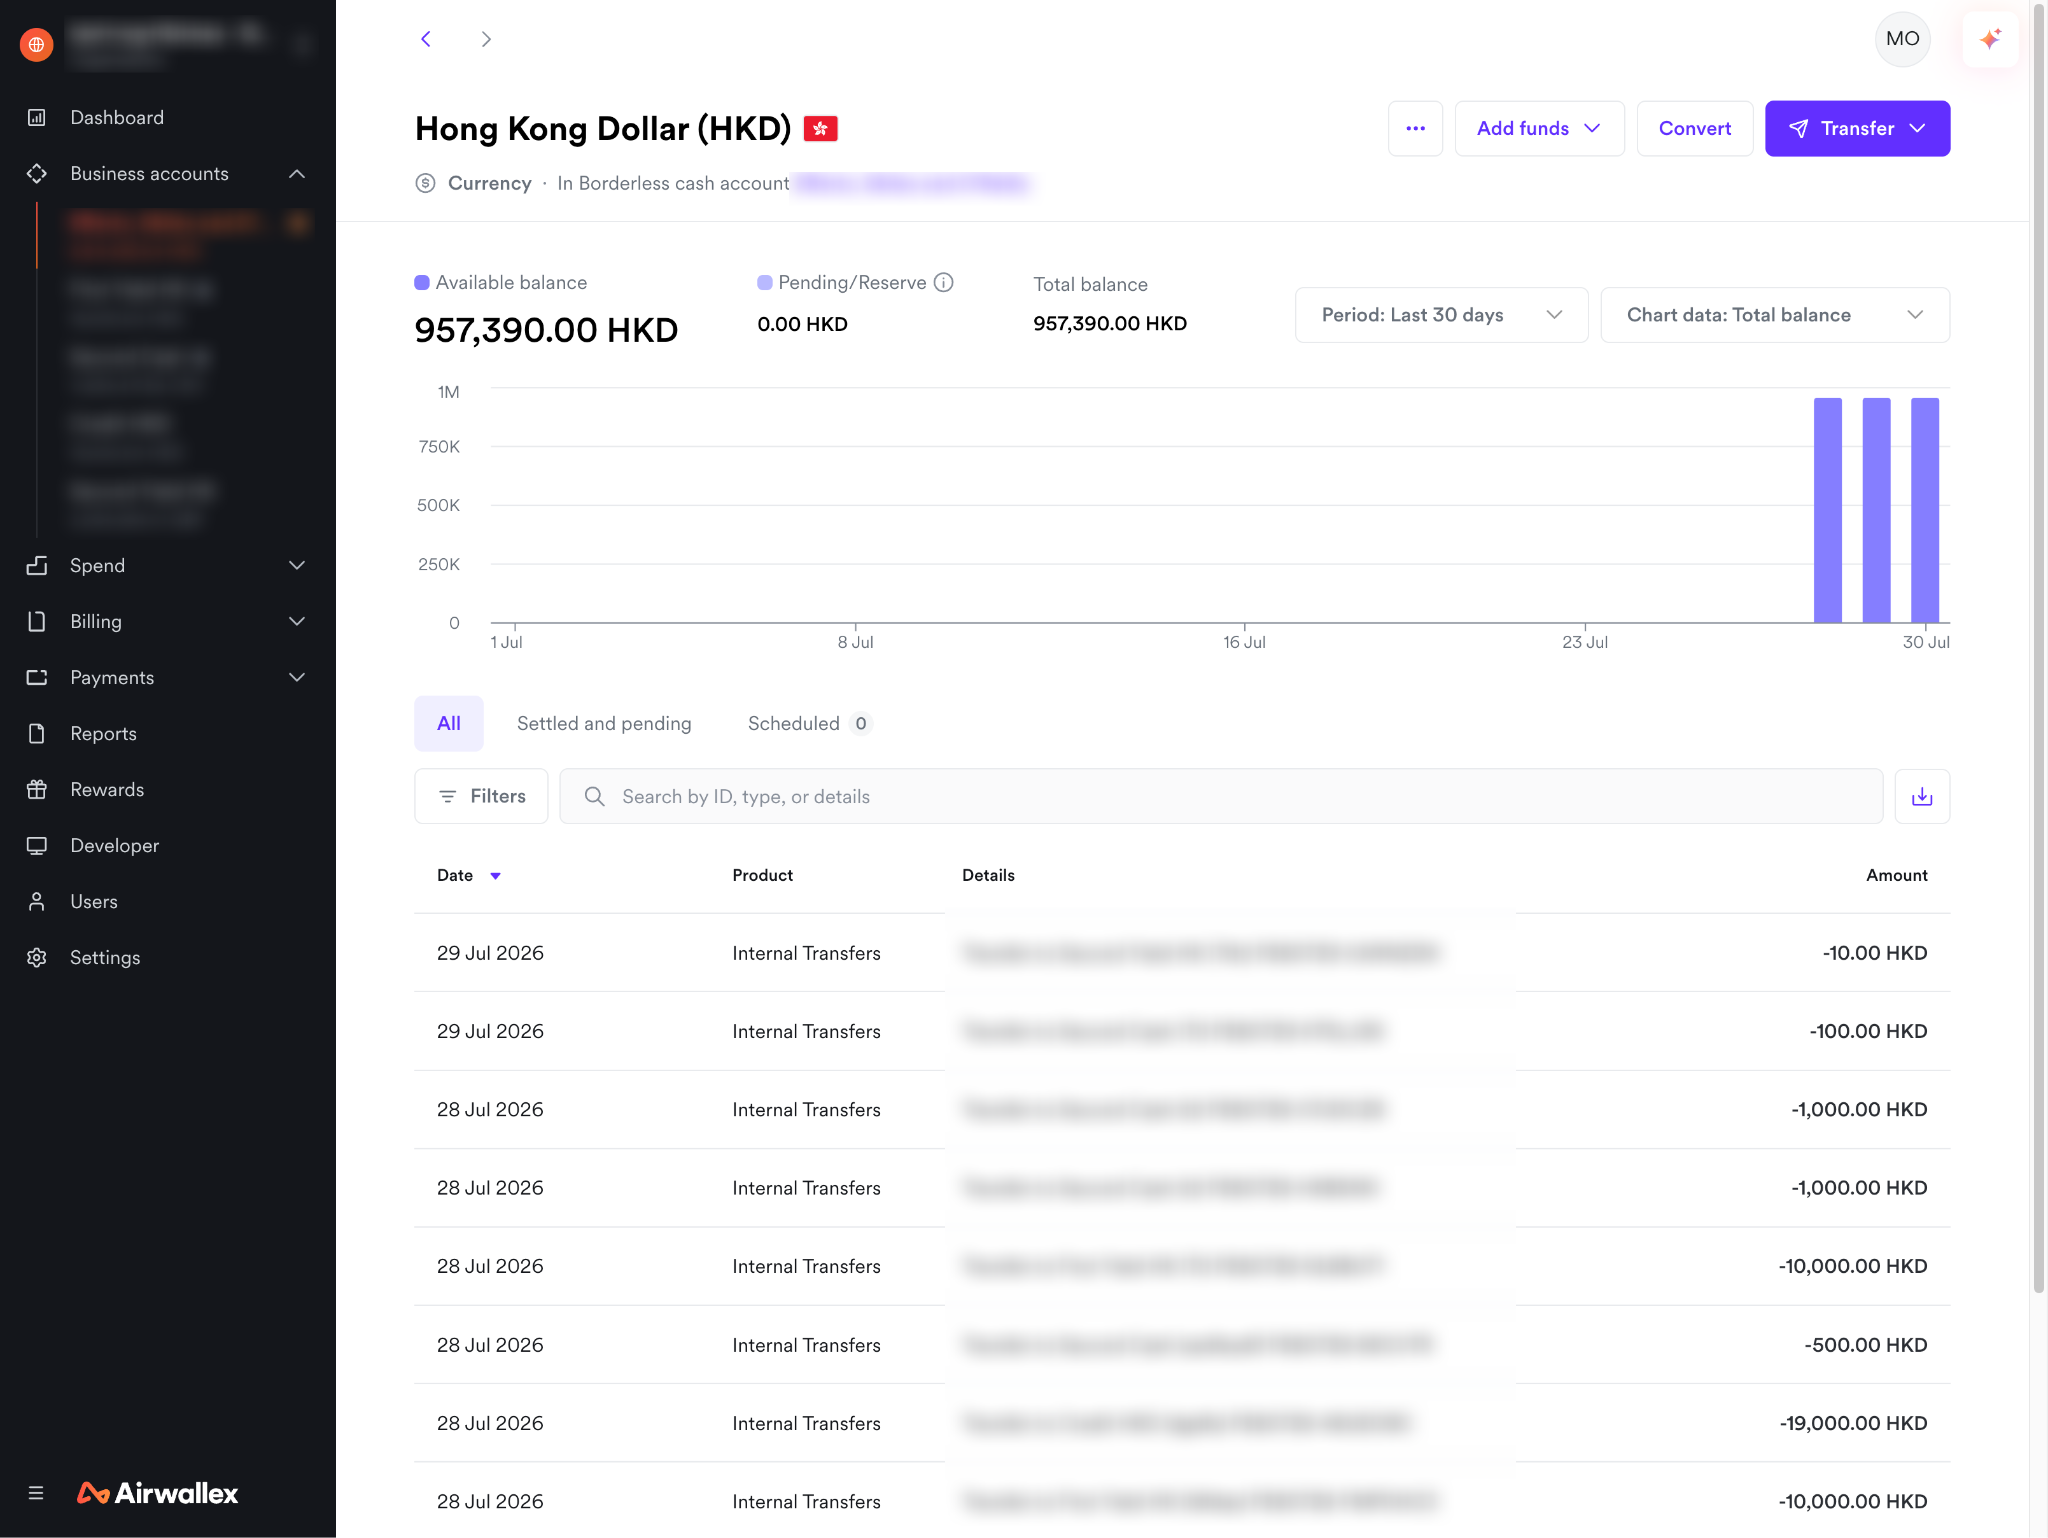The height and width of the screenshot is (1538, 2048).
Task: Open the MO user avatar menu
Action: pos(1902,39)
